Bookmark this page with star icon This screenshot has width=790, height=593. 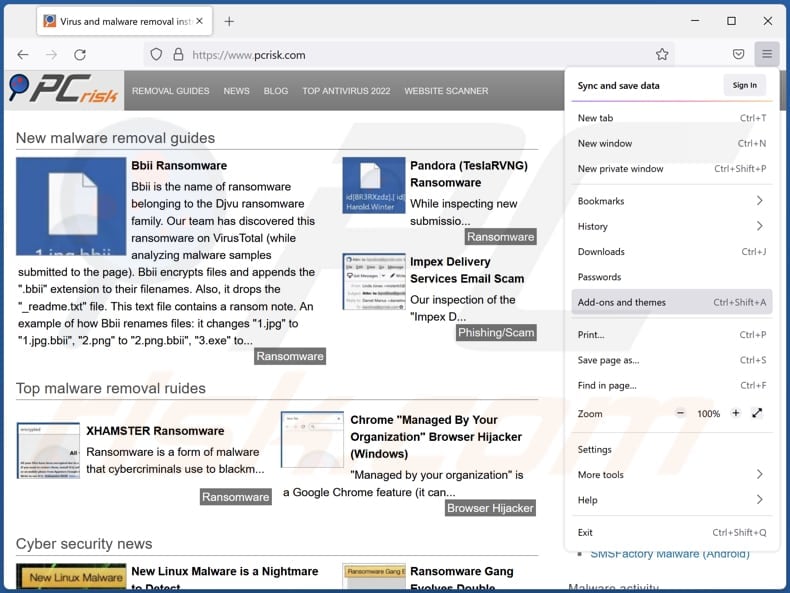[x=661, y=55]
